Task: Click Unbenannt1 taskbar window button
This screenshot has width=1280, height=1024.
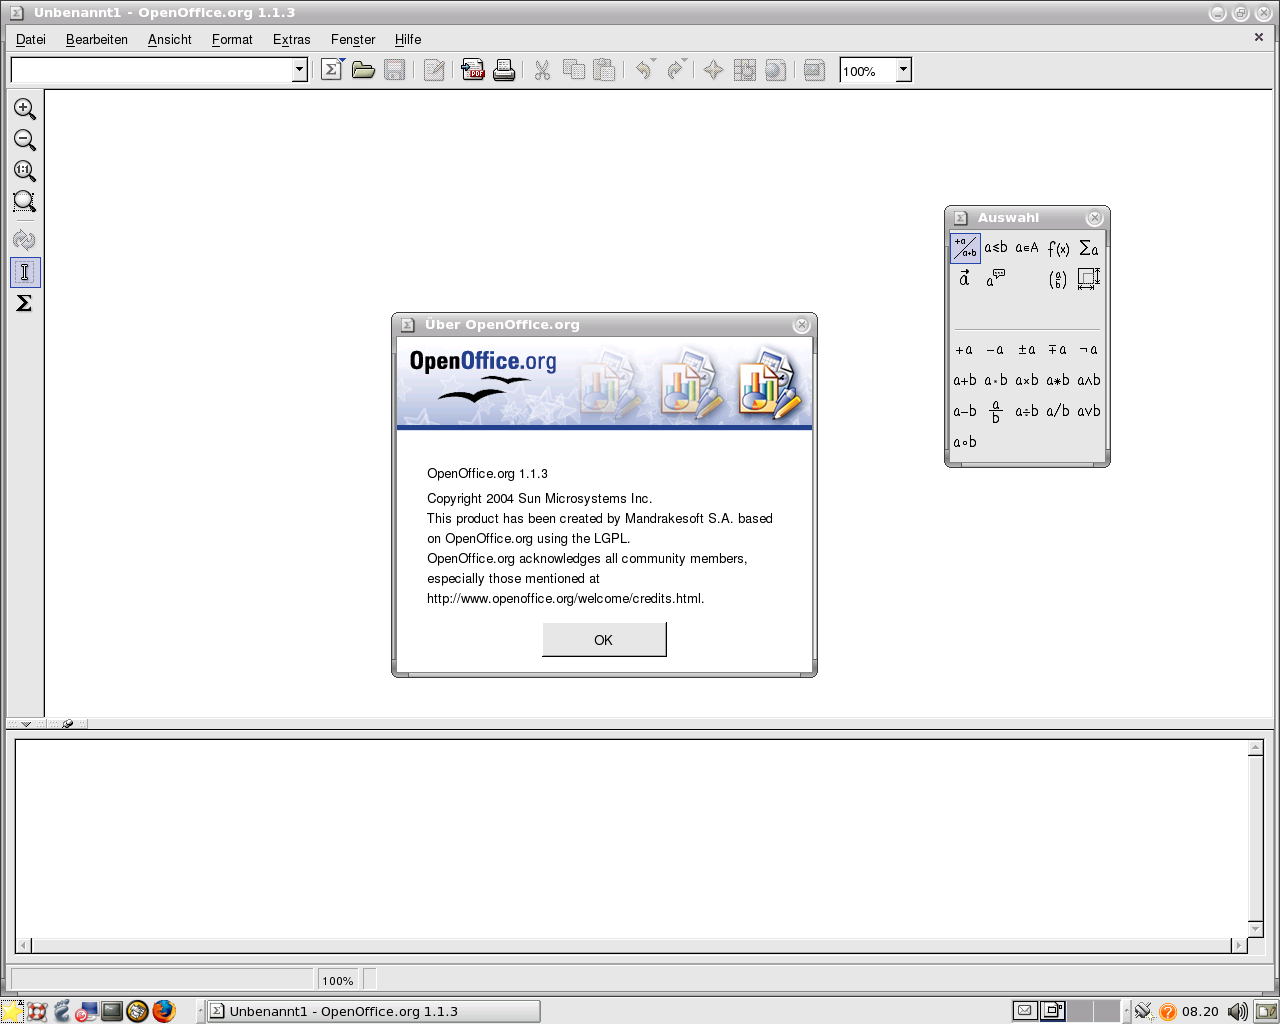Action: coord(373,1011)
